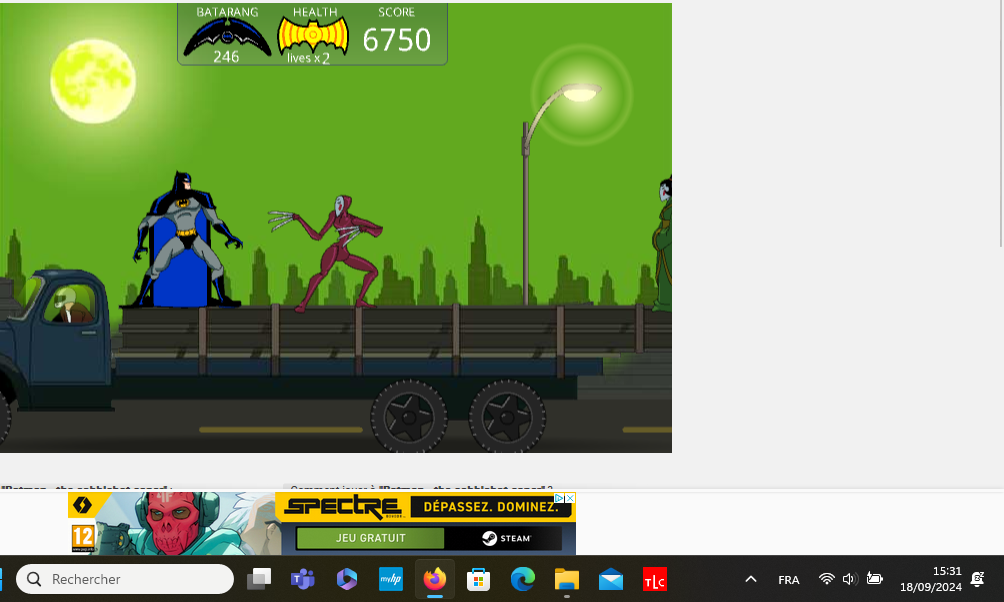Expand the hidden system tray icons
The image size is (1004, 602).
tap(751, 579)
